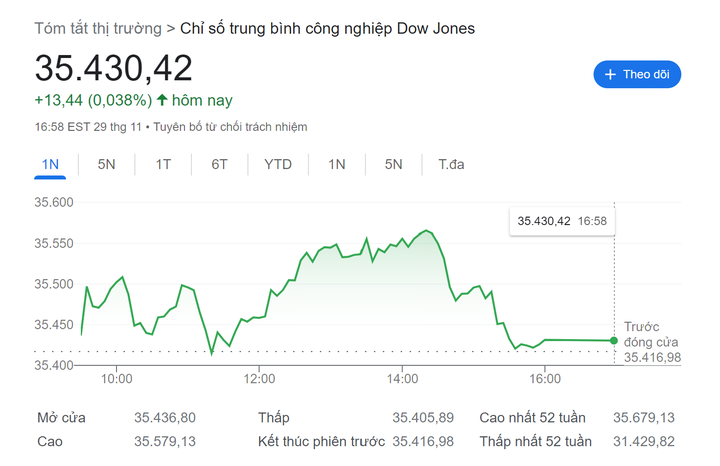This screenshot has width=720, height=466.
Task: Click the Theo dõi follow button
Action: click(x=637, y=74)
